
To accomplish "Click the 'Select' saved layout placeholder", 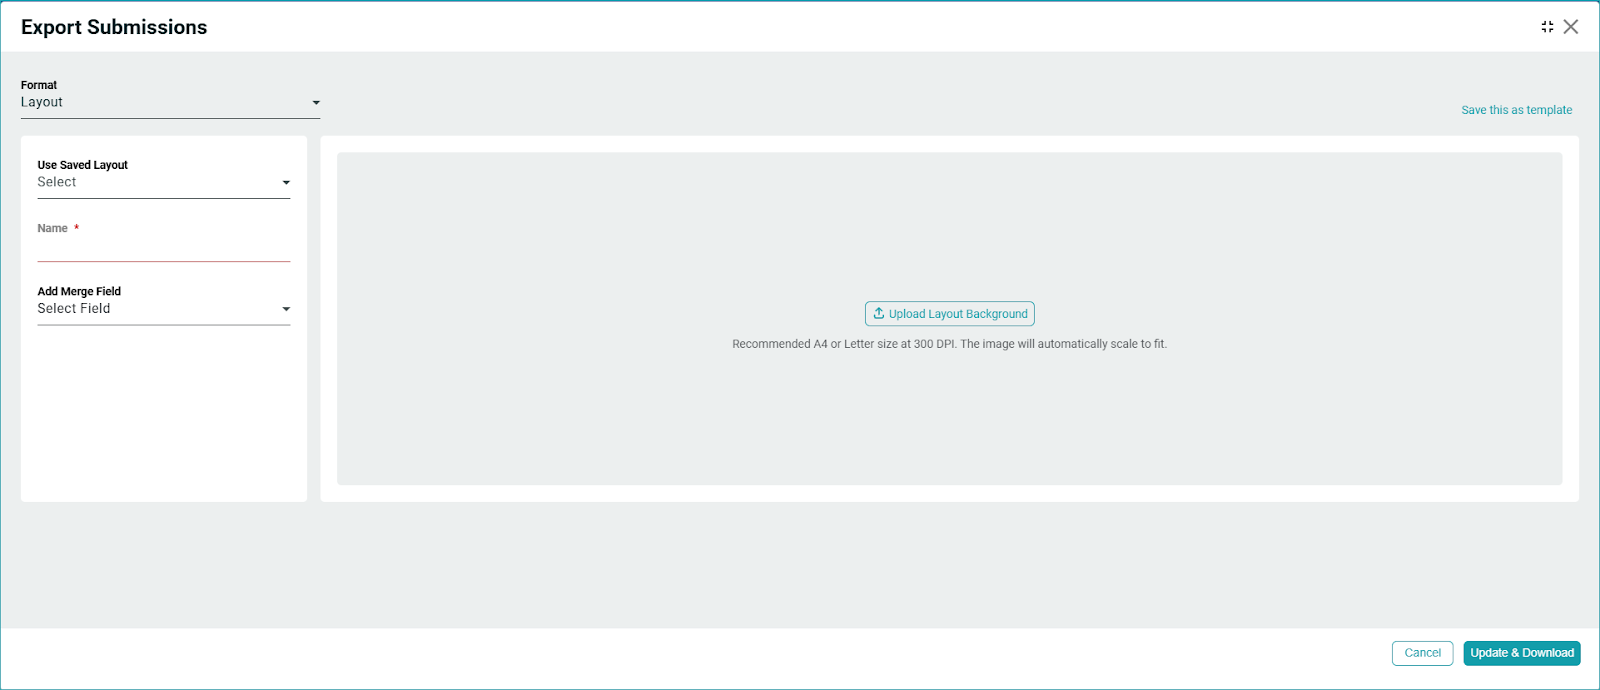I will point(57,182).
